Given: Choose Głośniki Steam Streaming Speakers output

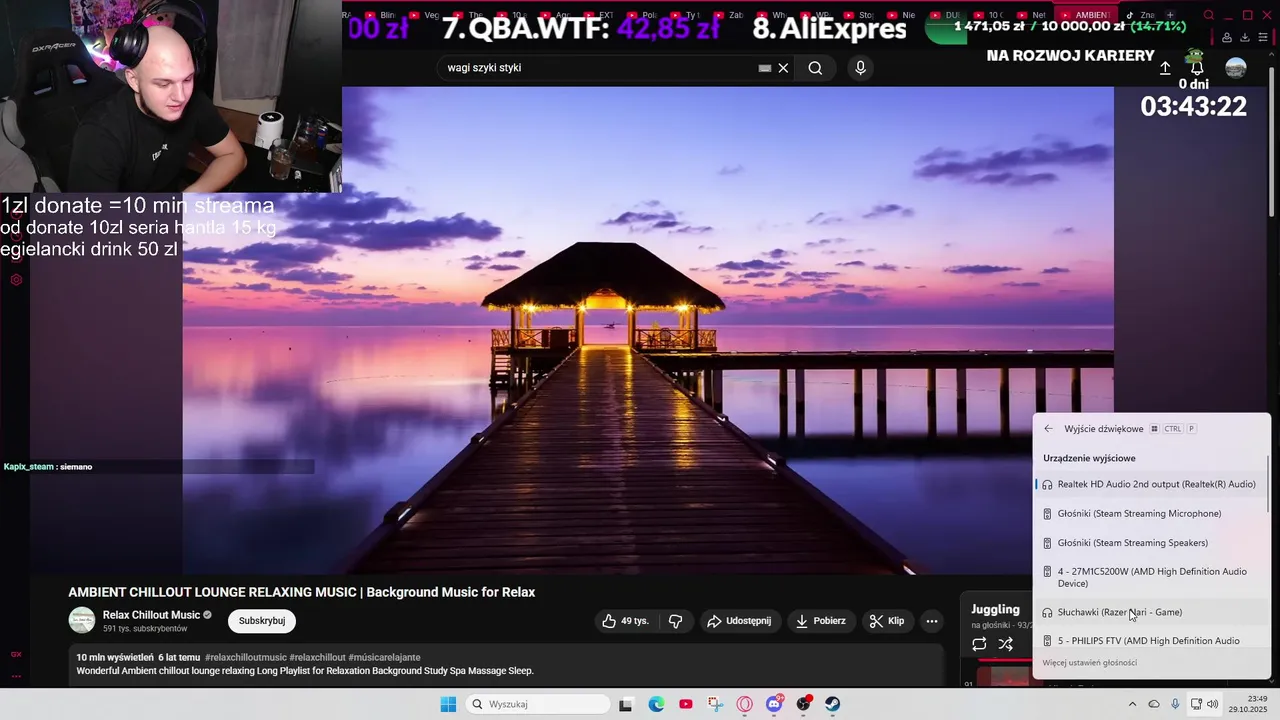Looking at the screenshot, I should click(1151, 543).
